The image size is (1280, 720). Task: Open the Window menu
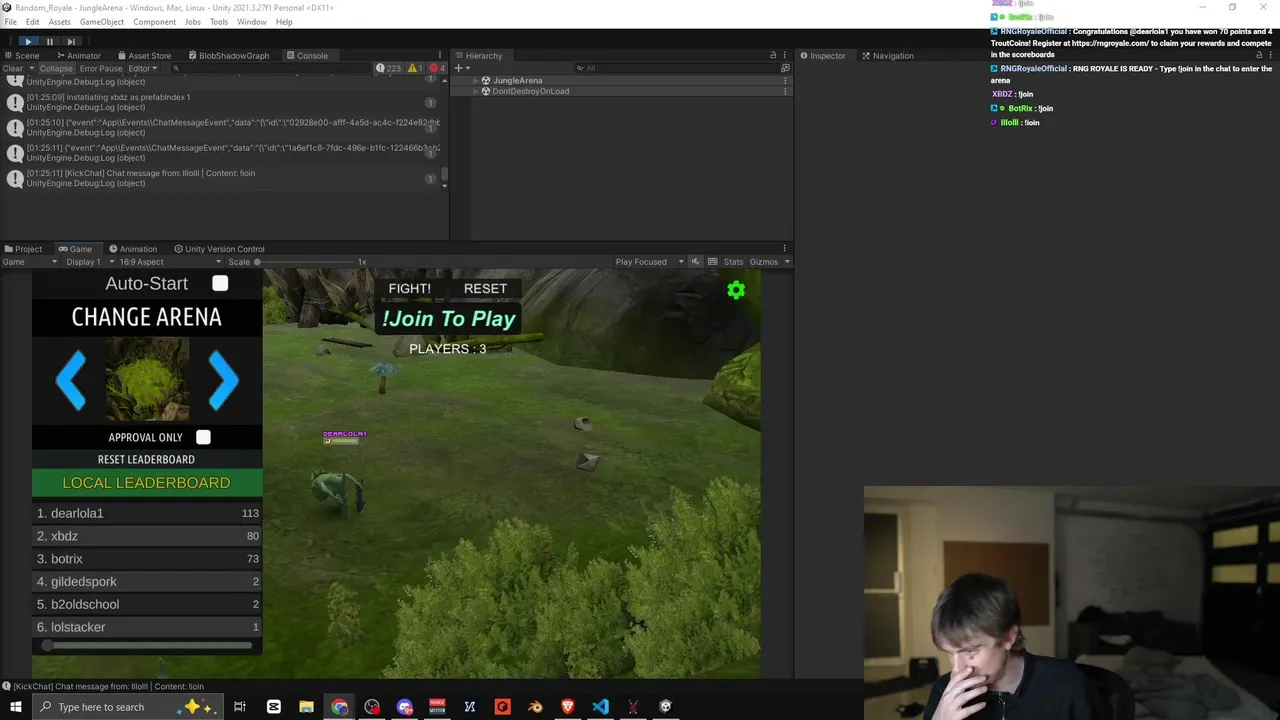click(252, 22)
